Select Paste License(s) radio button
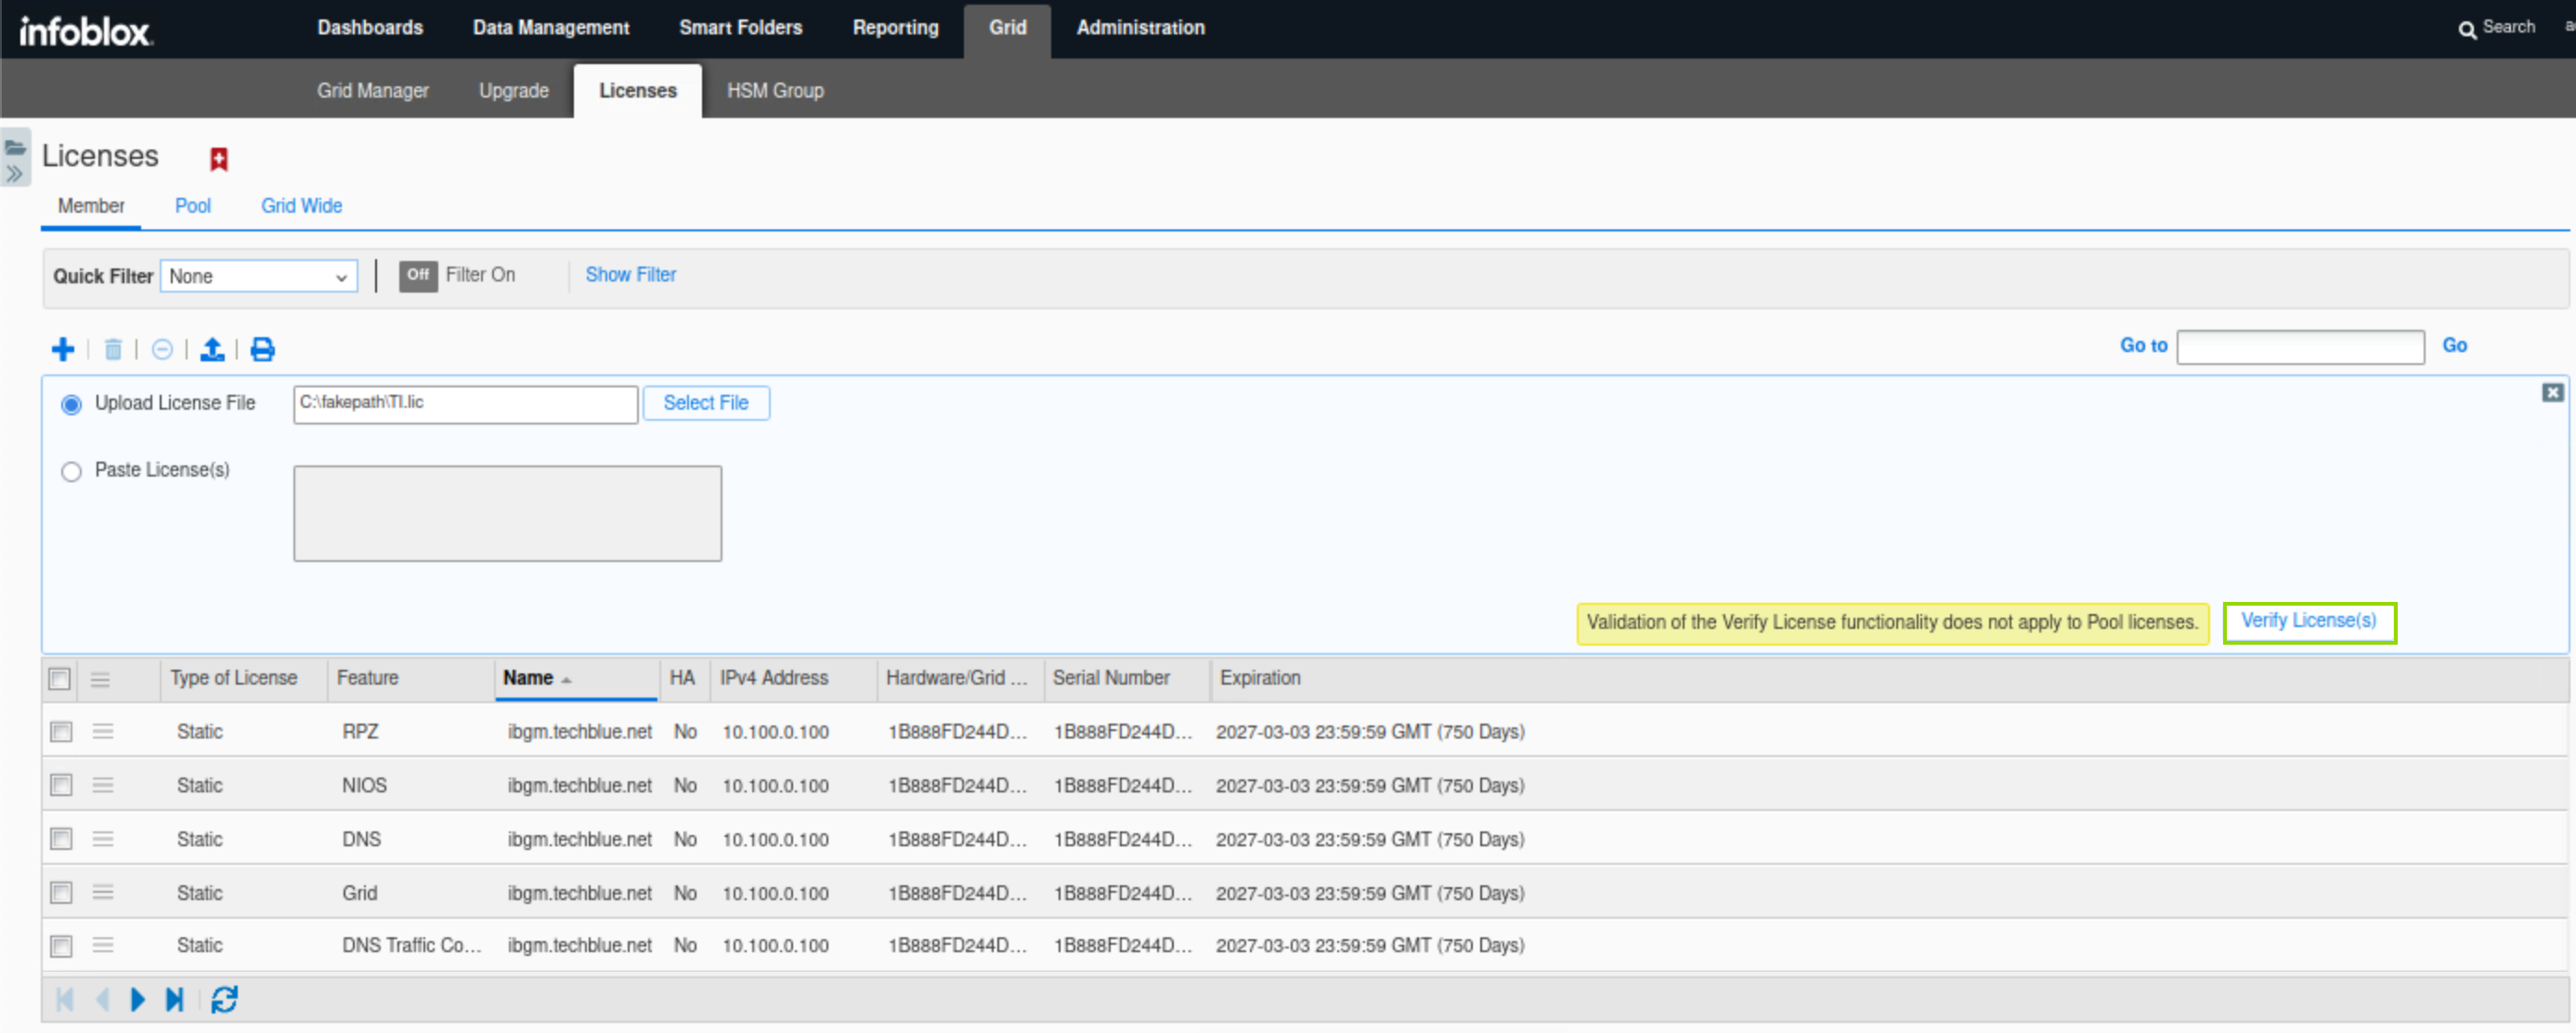Viewport: 2576px width, 1033px height. coord(71,471)
